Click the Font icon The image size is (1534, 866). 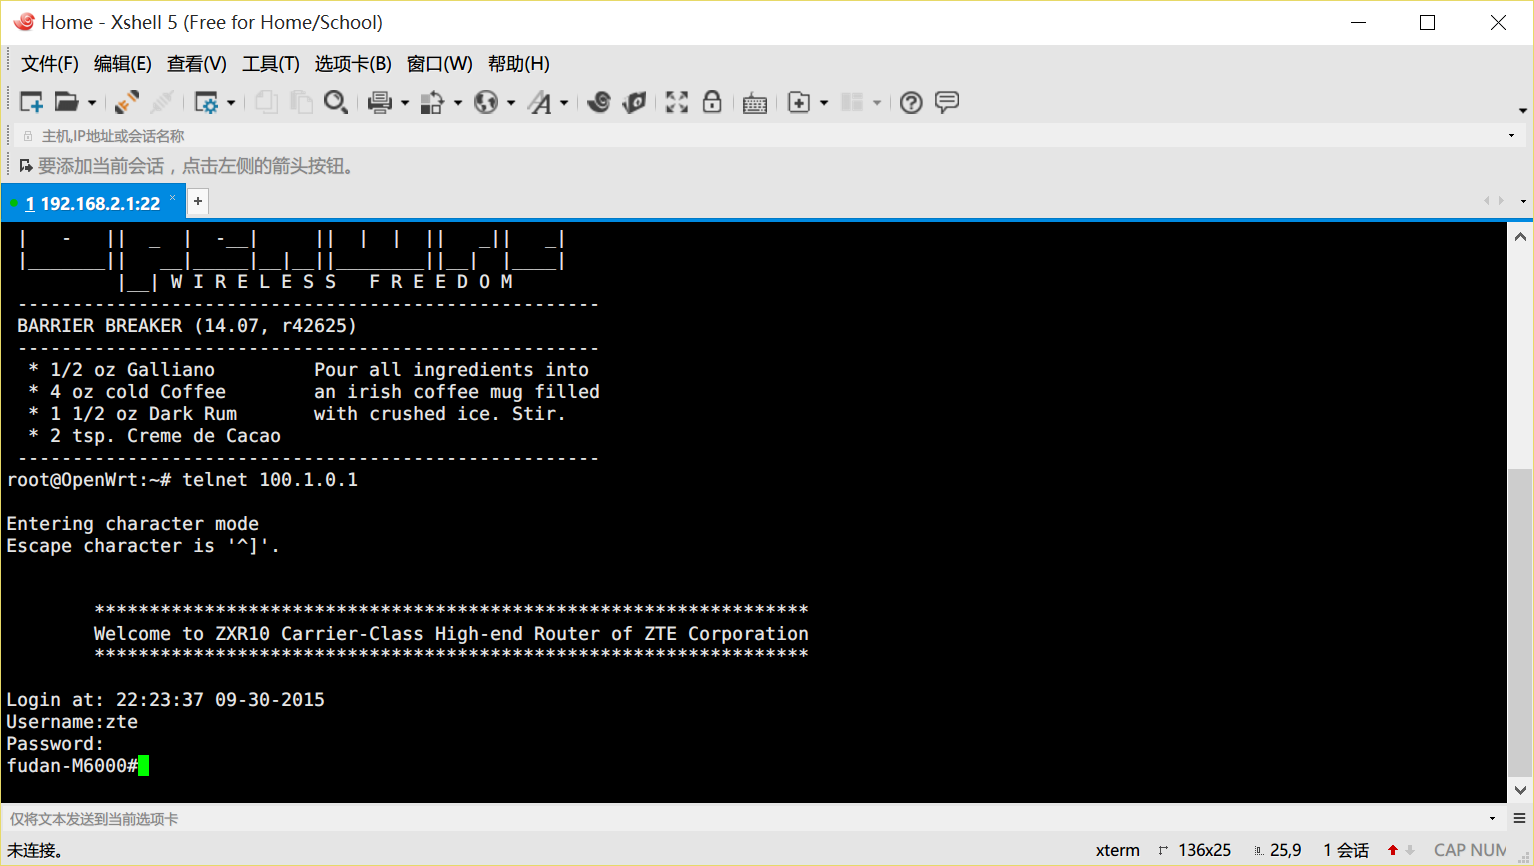point(540,102)
